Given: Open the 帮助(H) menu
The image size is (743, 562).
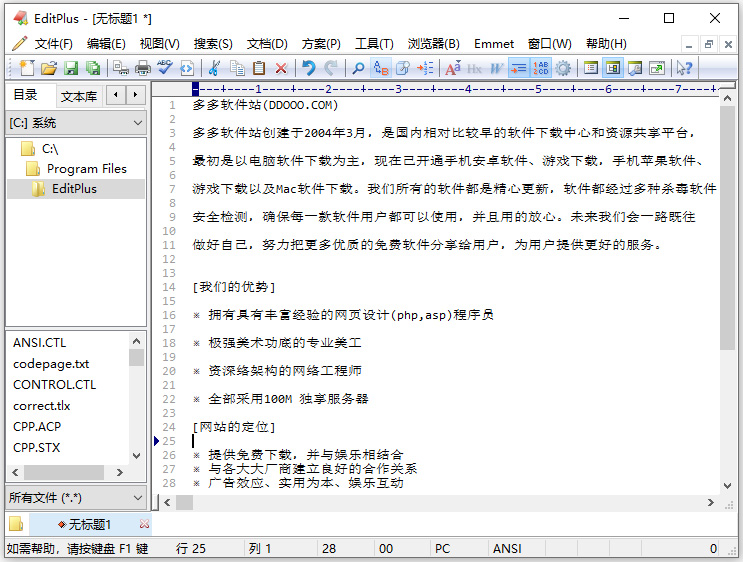Looking at the screenshot, I should 606,44.
